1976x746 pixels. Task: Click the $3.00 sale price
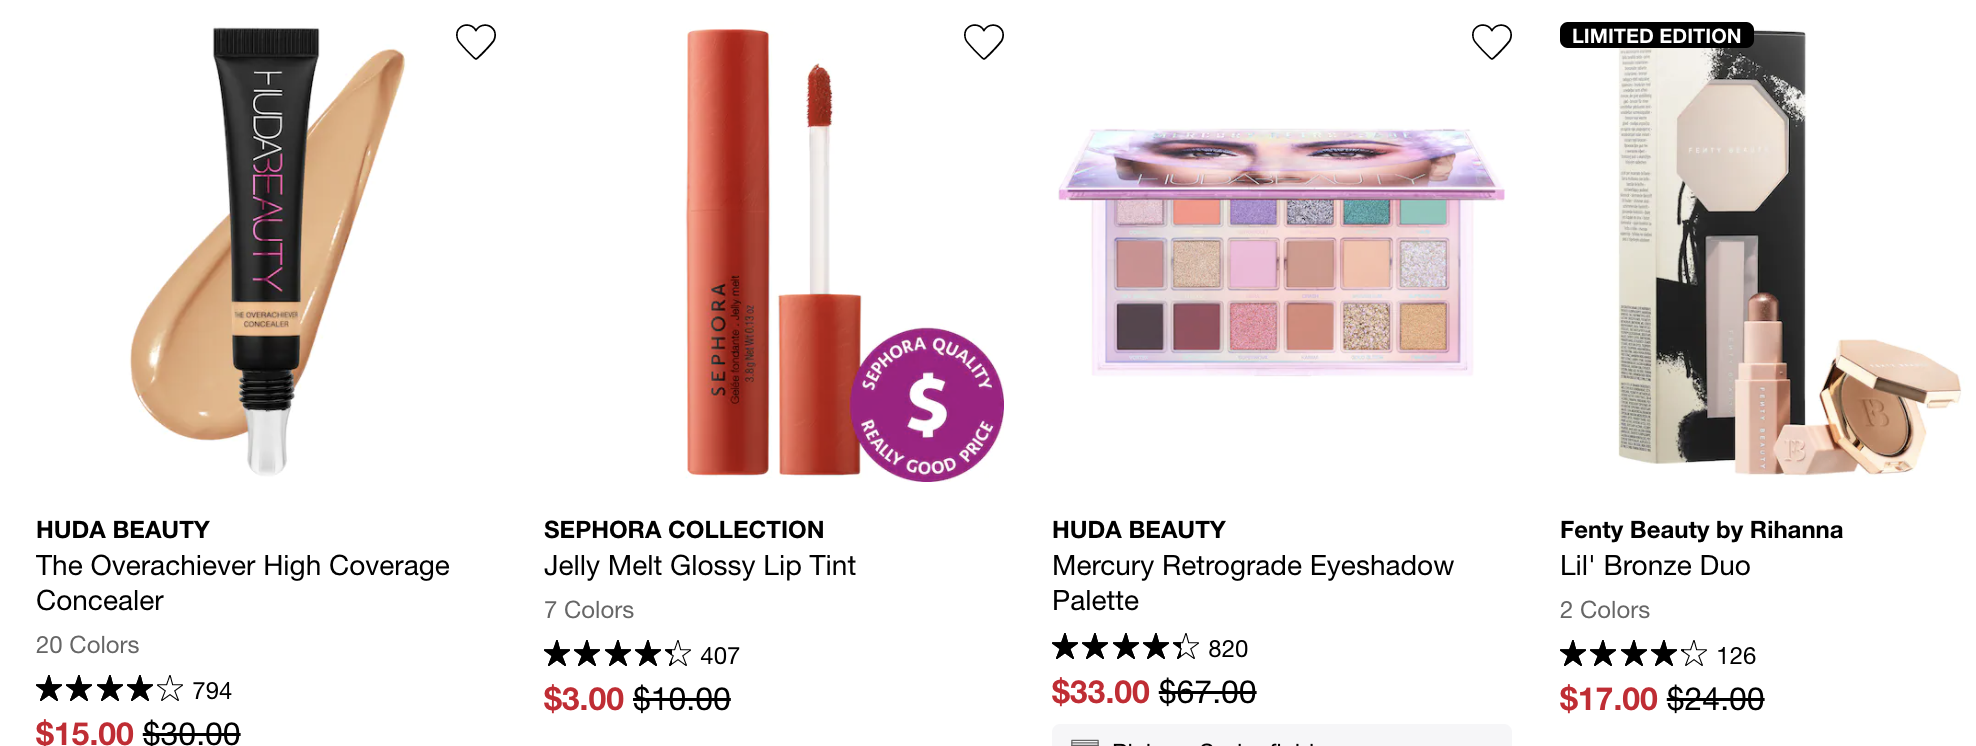(584, 699)
